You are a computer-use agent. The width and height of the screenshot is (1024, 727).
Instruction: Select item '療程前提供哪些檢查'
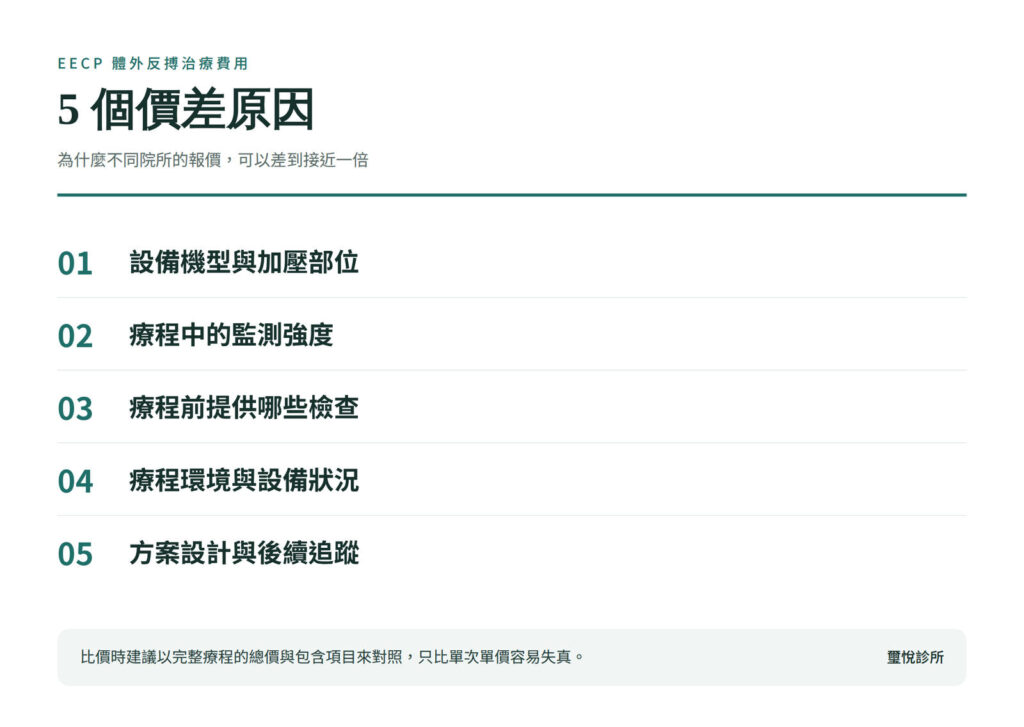click(244, 408)
